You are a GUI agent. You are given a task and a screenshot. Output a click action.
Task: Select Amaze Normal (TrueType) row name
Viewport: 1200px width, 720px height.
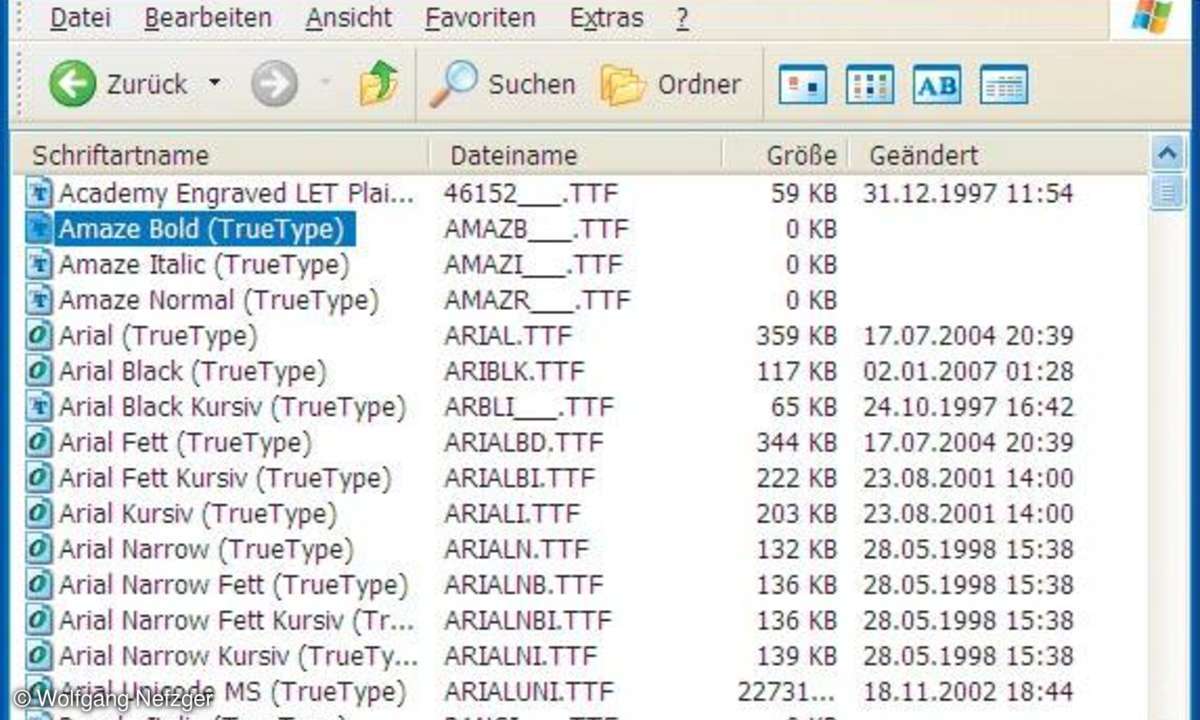point(219,300)
